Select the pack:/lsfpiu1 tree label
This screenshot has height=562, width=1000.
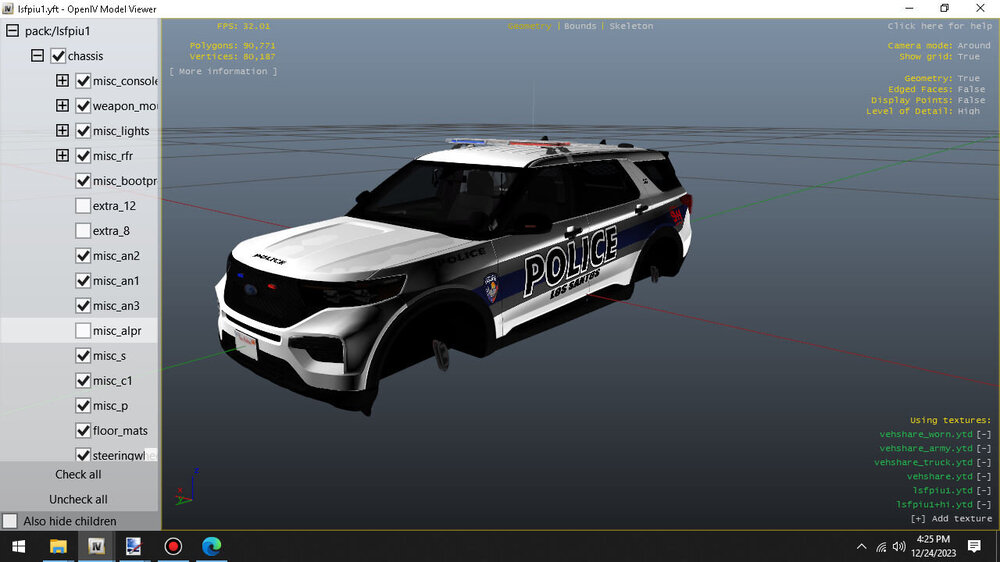[57, 31]
